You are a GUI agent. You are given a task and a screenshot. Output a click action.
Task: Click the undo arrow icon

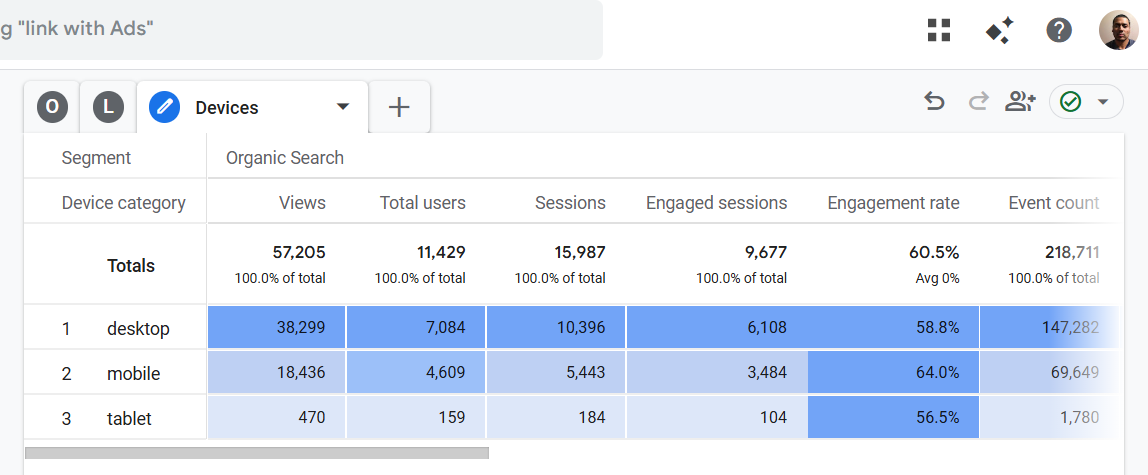934,101
